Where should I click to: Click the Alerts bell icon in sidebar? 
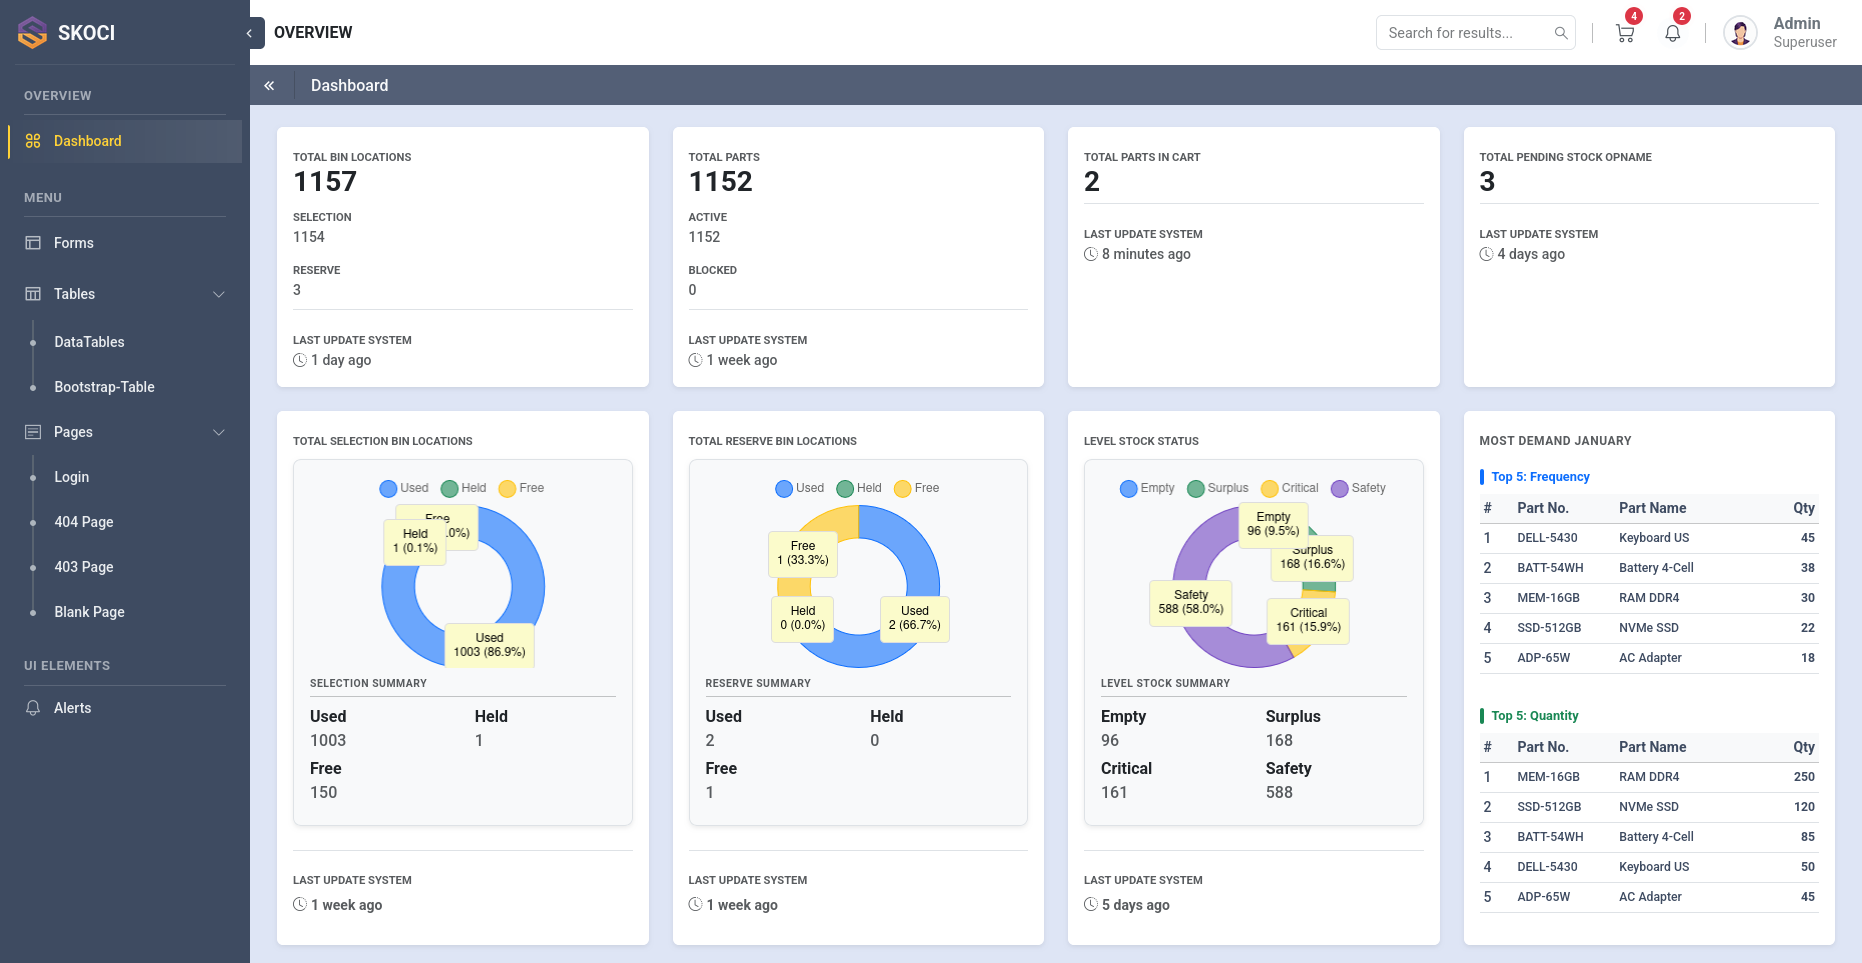click(32, 707)
